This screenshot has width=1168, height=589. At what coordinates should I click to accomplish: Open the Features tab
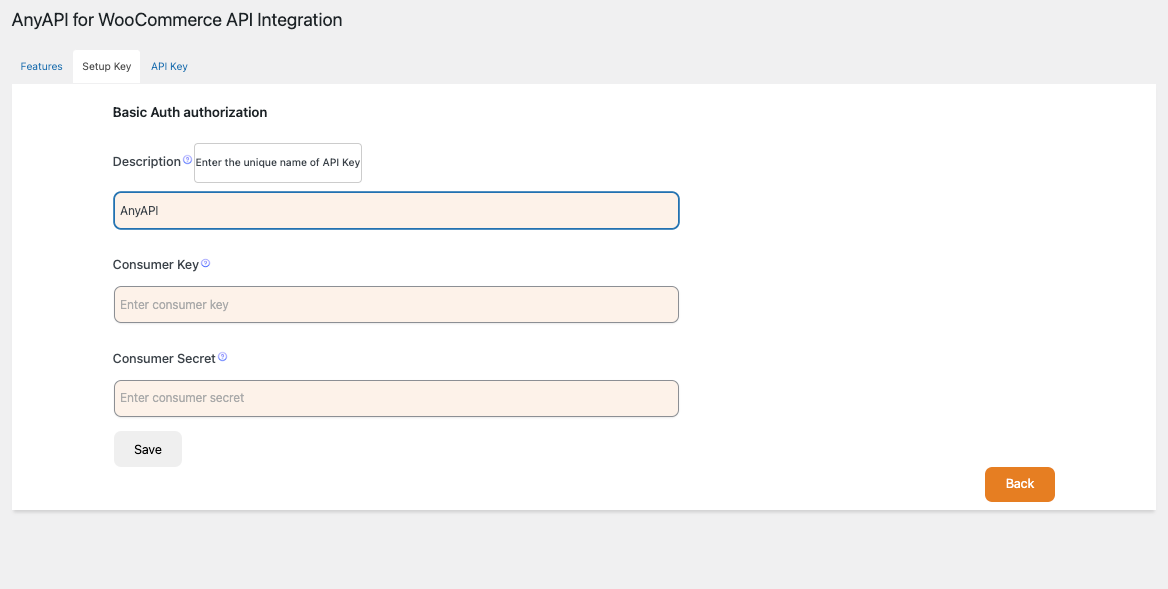42,67
